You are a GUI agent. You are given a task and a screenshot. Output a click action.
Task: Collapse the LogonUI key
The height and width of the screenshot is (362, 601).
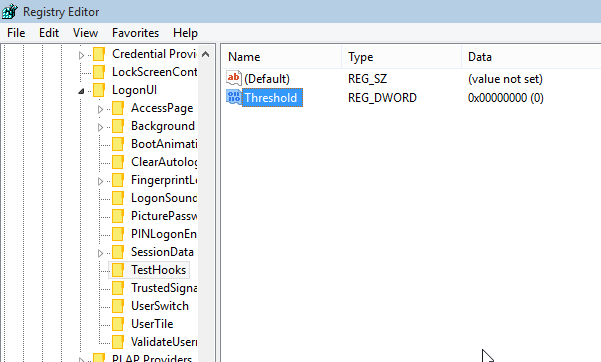point(81,91)
